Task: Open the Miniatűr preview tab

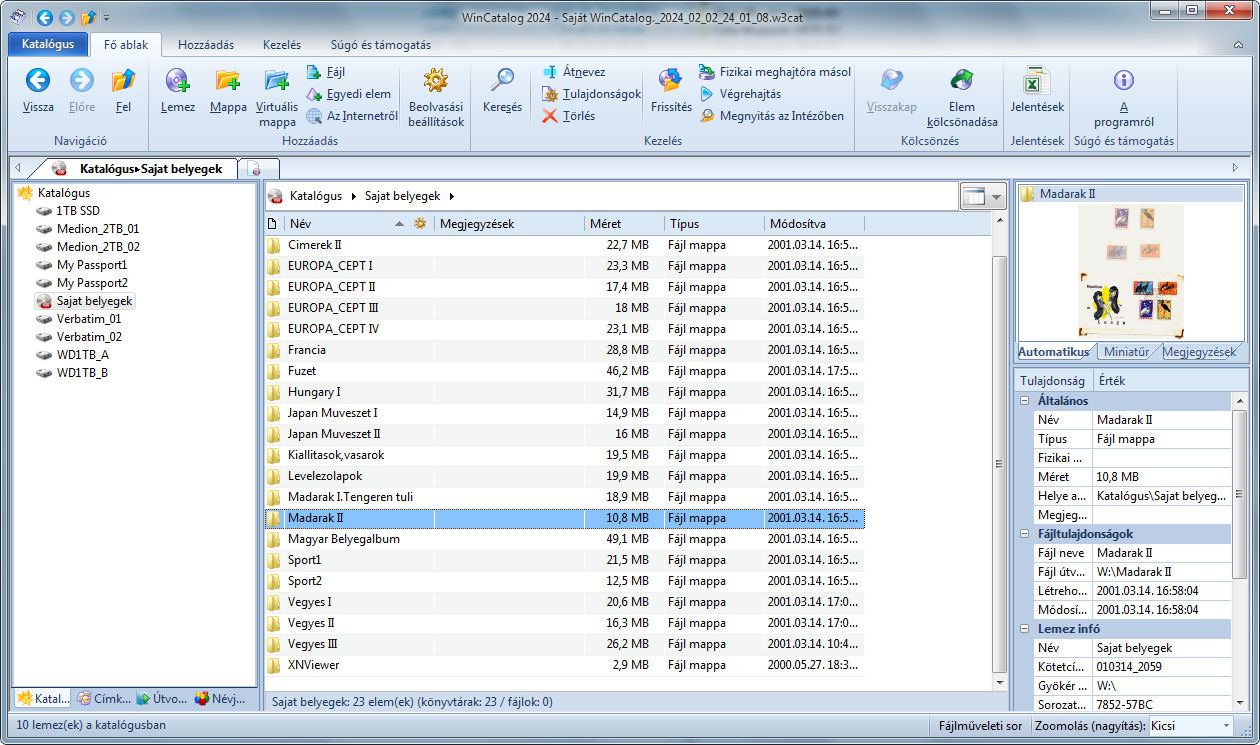Action: pyautogui.click(x=1125, y=352)
